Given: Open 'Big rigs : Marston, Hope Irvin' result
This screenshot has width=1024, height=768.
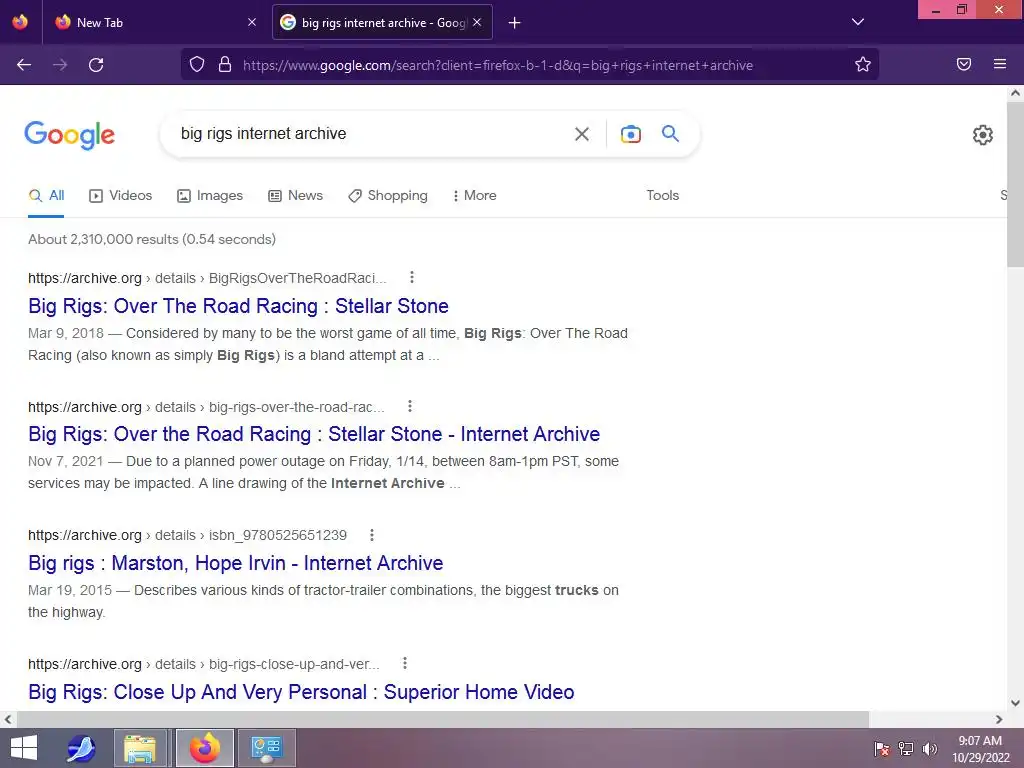Looking at the screenshot, I should point(236,563).
